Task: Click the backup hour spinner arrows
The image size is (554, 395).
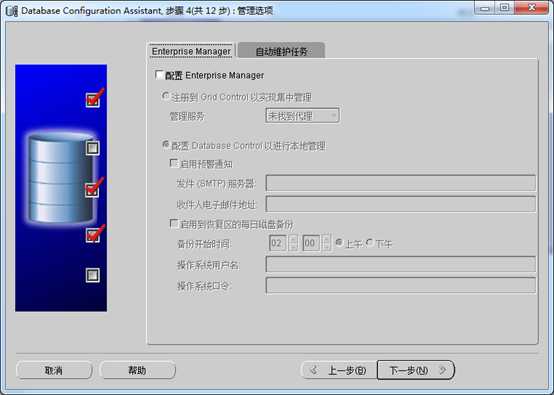Action: pyautogui.click(x=293, y=243)
